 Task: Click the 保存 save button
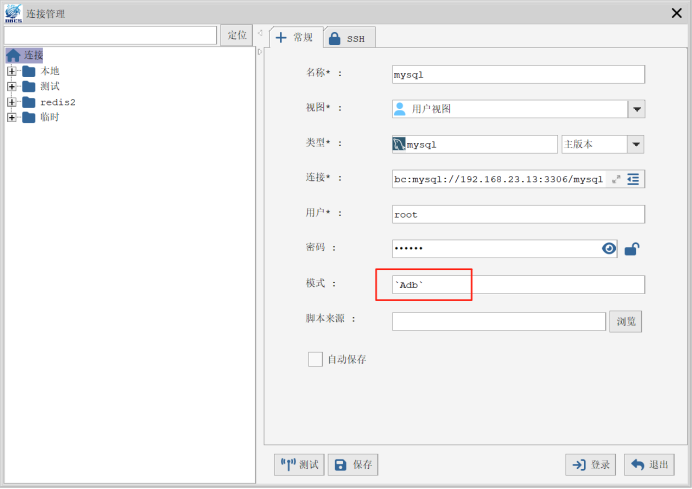coord(353,465)
